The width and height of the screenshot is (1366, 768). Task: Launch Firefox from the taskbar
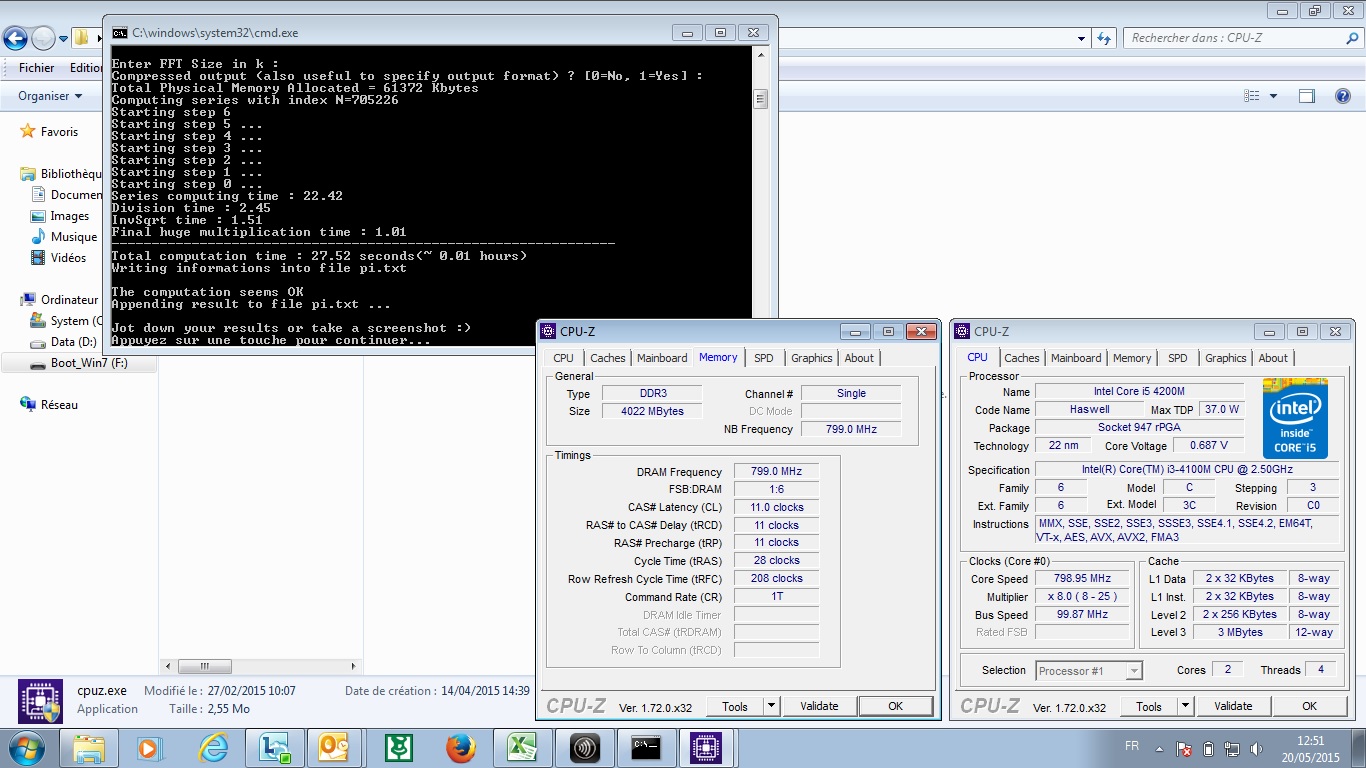click(x=460, y=747)
